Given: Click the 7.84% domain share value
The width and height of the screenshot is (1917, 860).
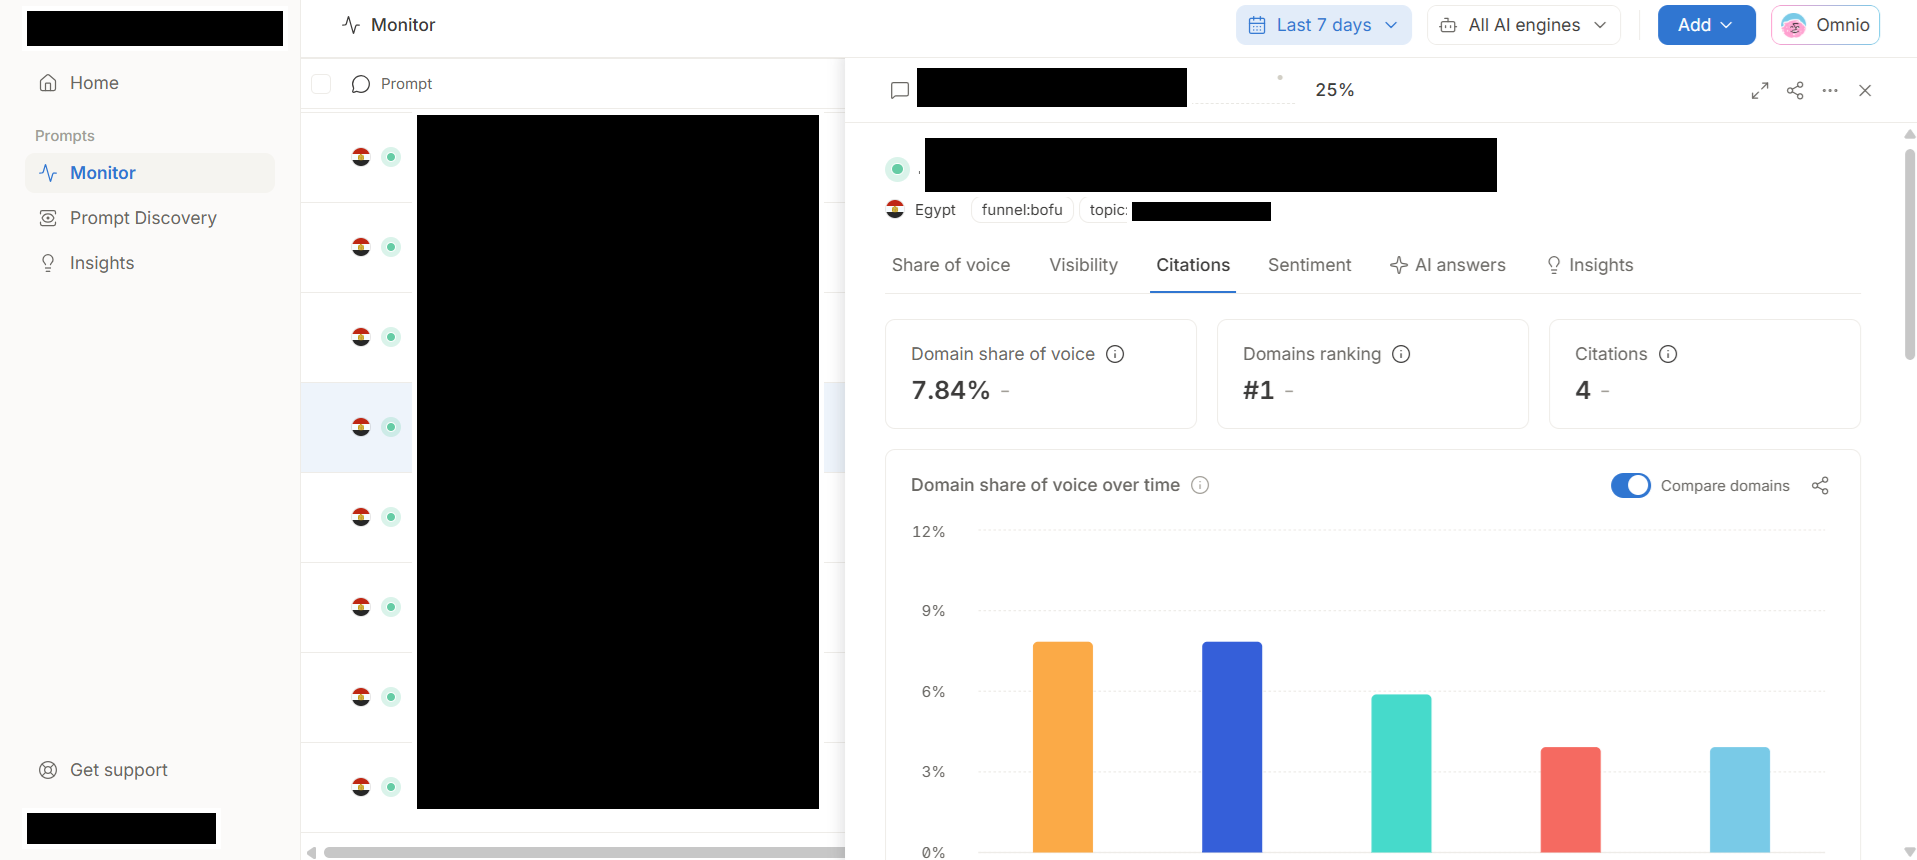Looking at the screenshot, I should click(x=950, y=390).
